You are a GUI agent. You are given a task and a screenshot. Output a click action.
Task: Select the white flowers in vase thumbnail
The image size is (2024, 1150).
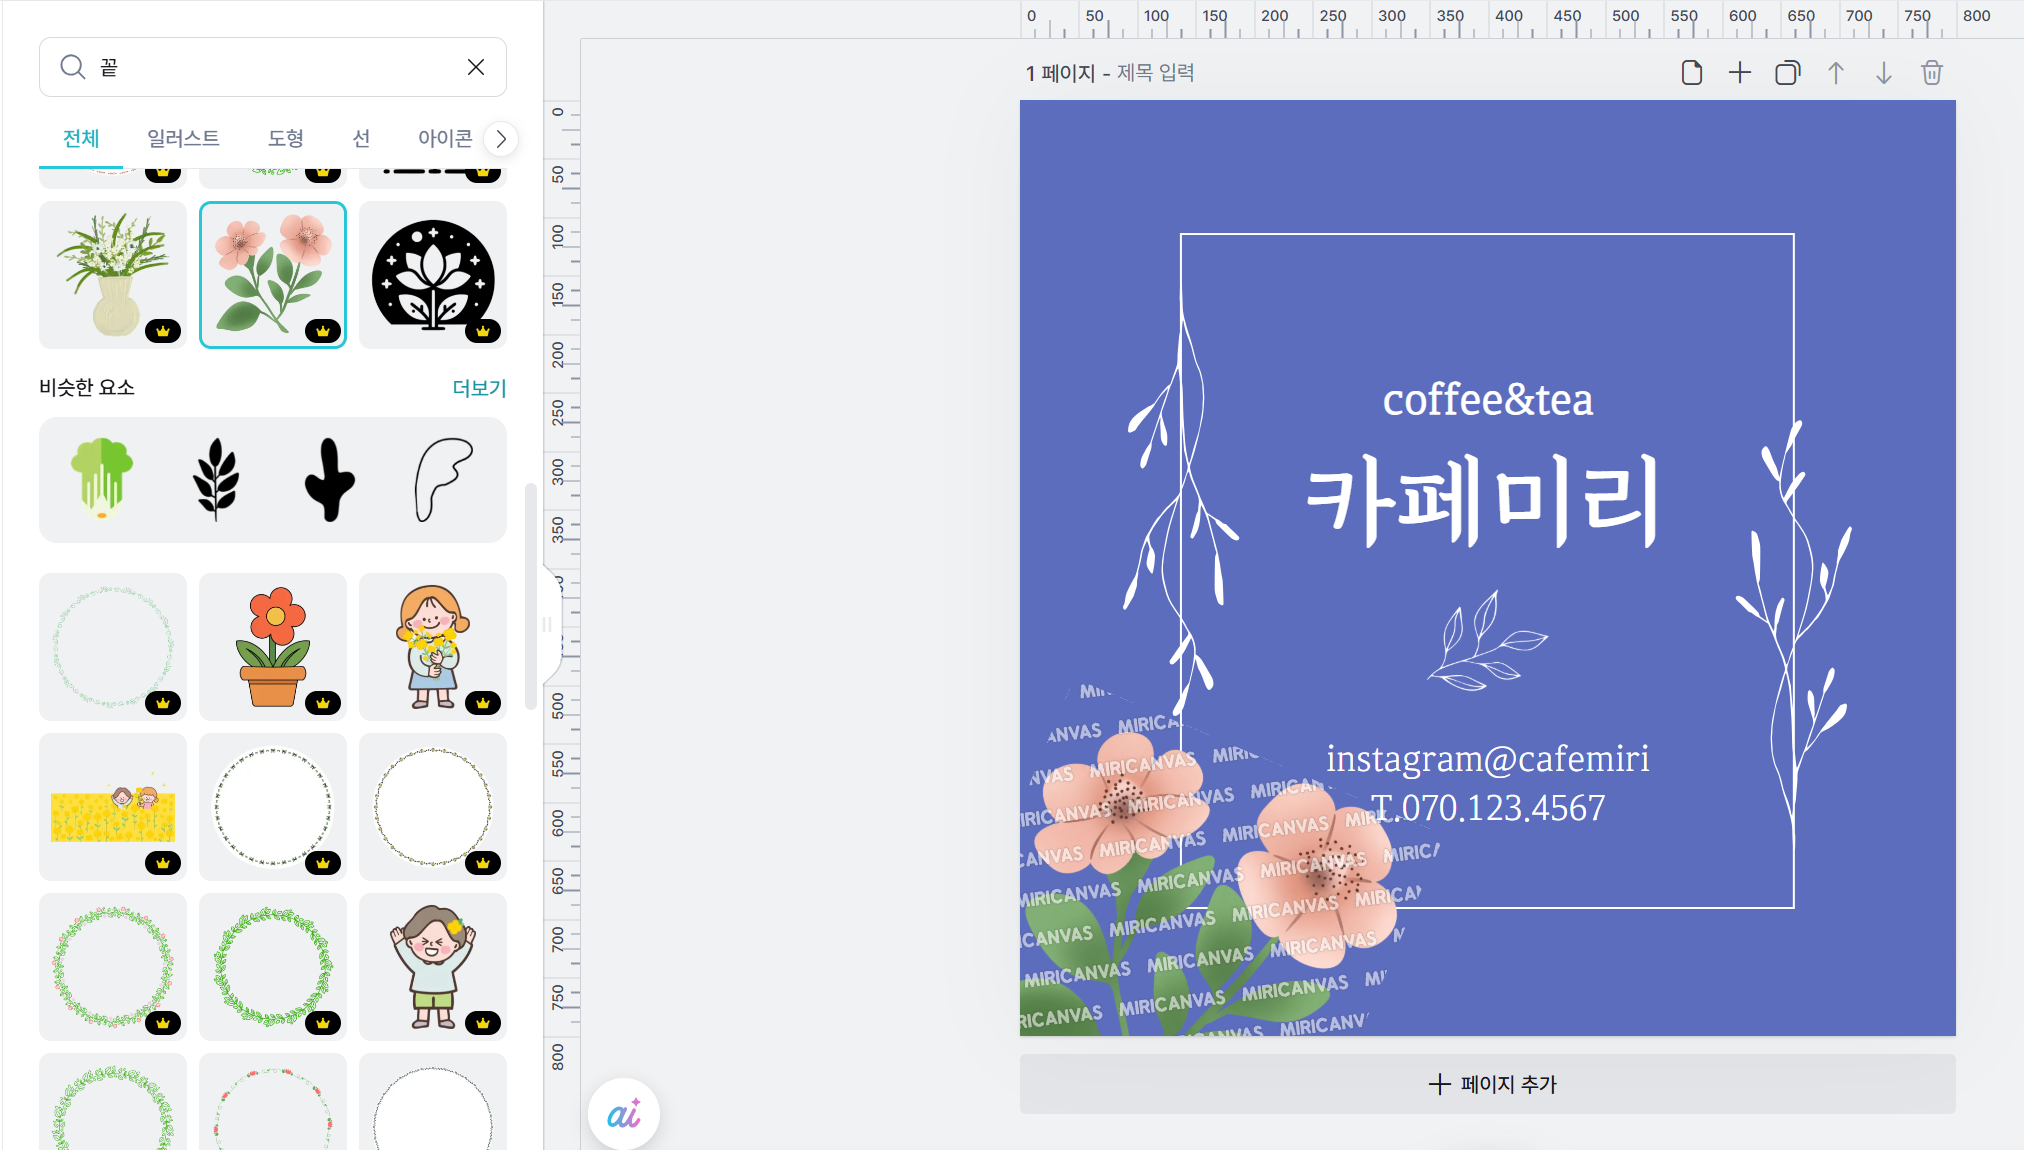pos(113,275)
